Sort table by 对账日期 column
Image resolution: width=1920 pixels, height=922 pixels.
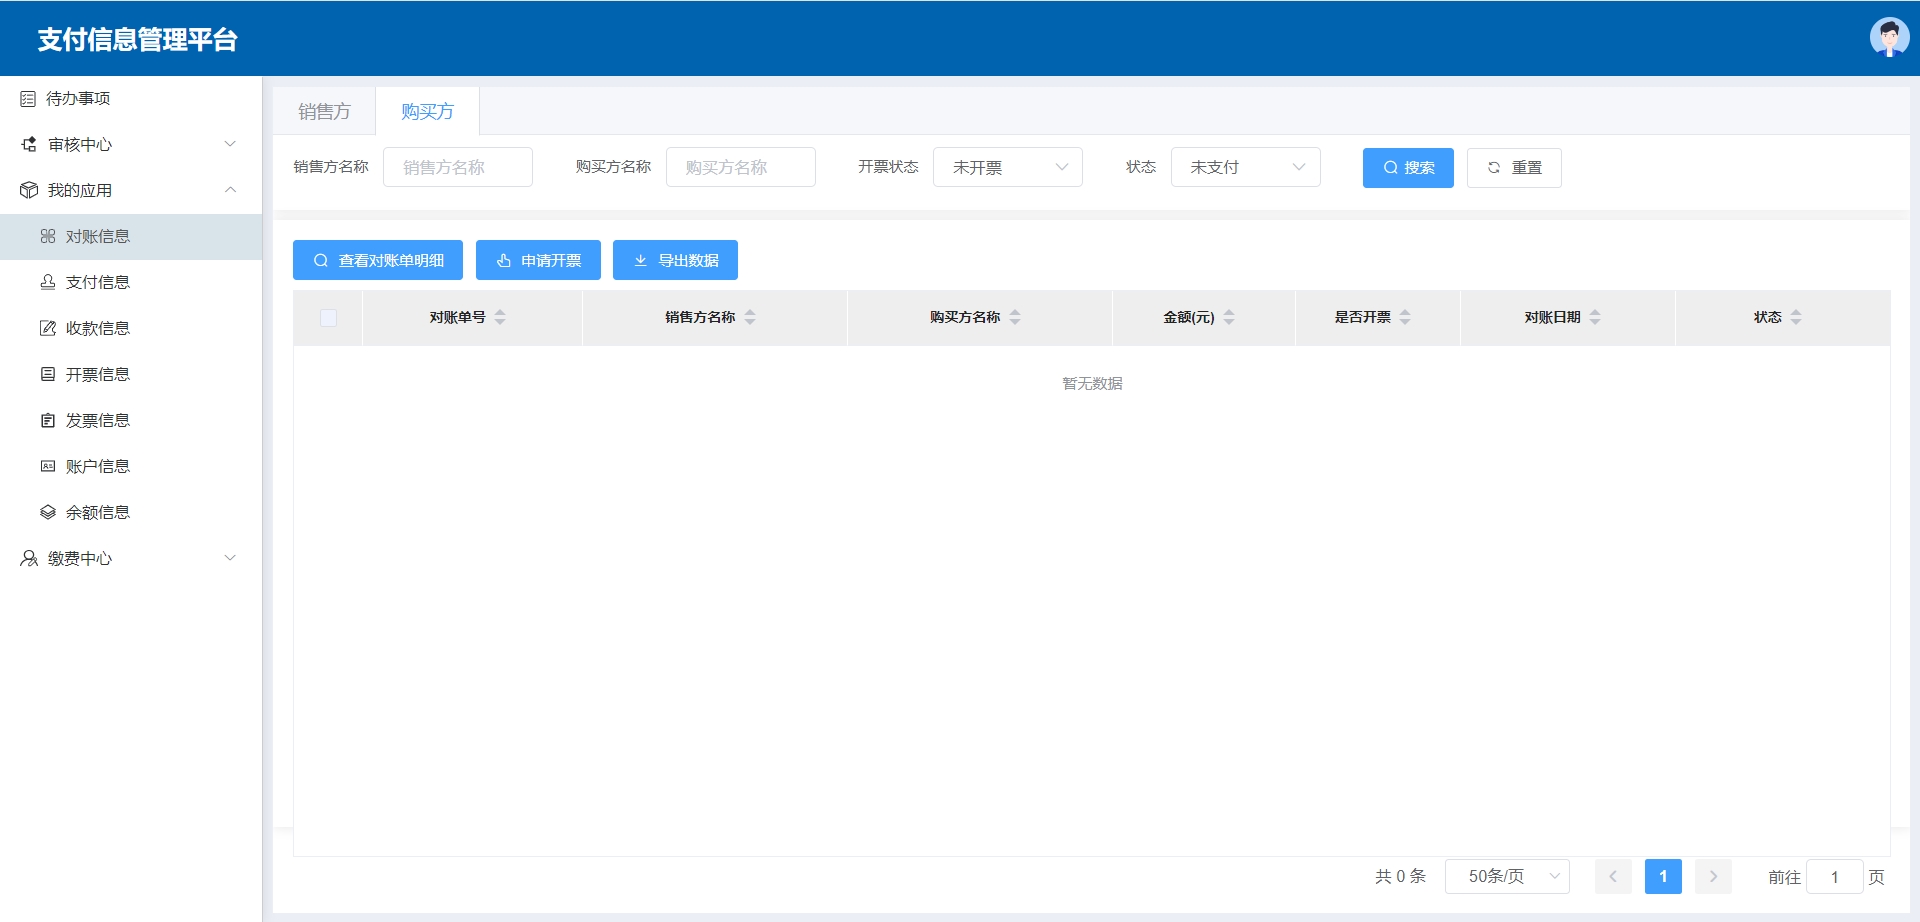point(1595,317)
